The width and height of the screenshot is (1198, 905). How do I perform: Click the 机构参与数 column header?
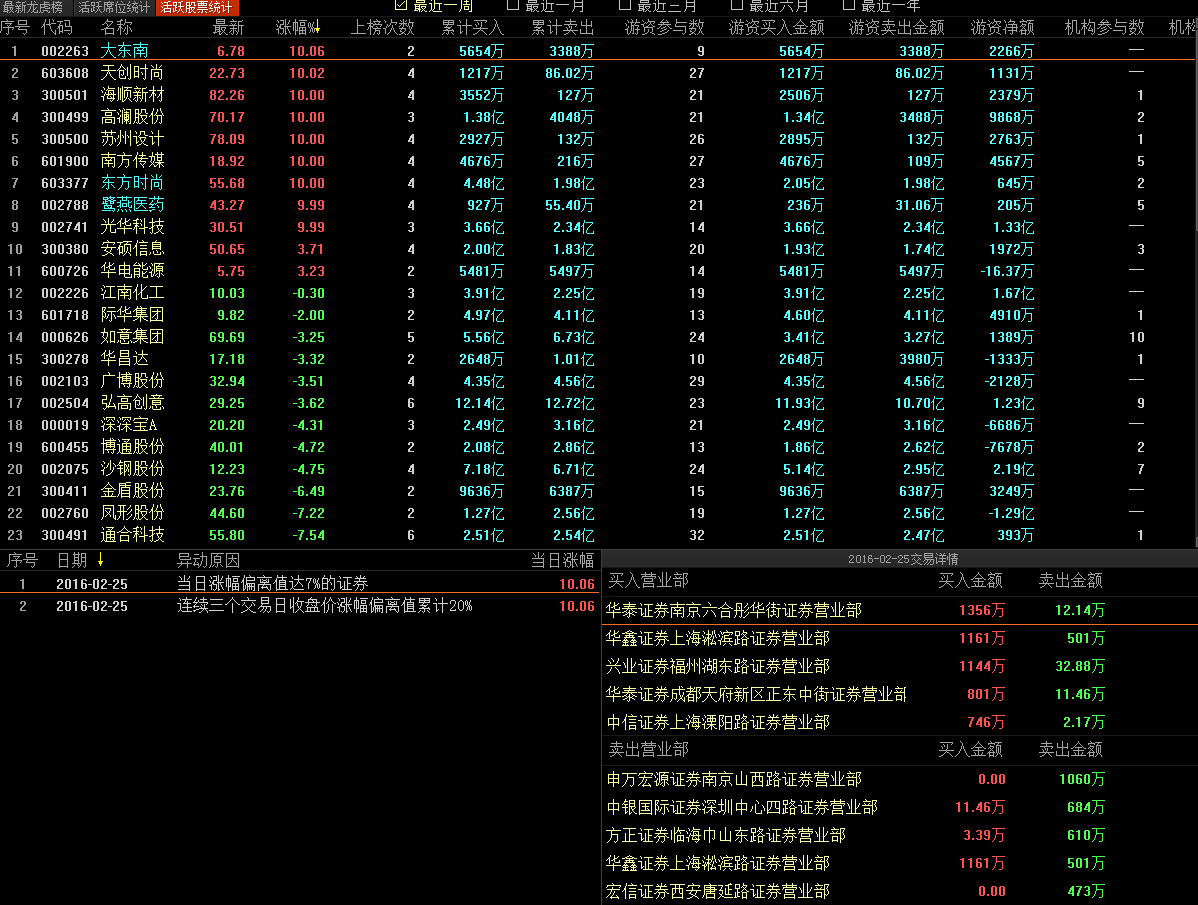click(1105, 27)
